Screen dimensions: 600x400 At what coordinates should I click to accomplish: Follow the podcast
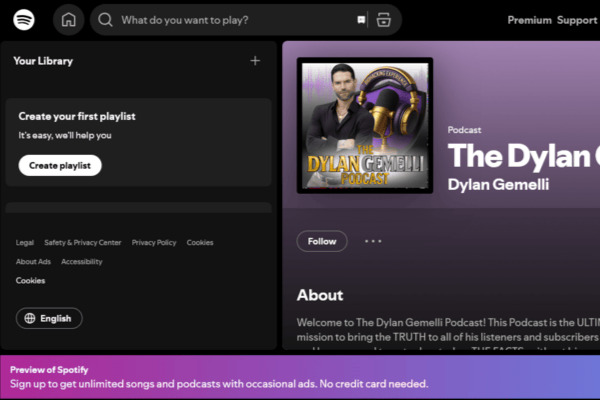coord(322,241)
